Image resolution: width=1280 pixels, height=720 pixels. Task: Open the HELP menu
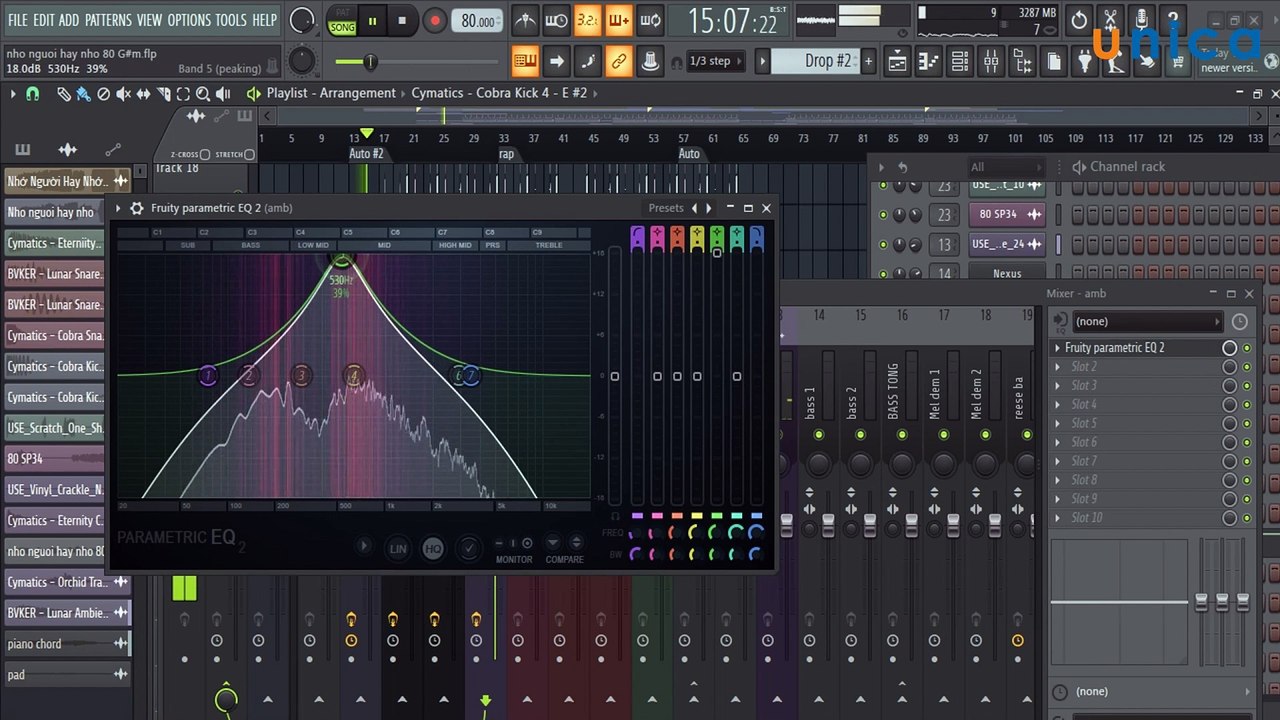264,20
